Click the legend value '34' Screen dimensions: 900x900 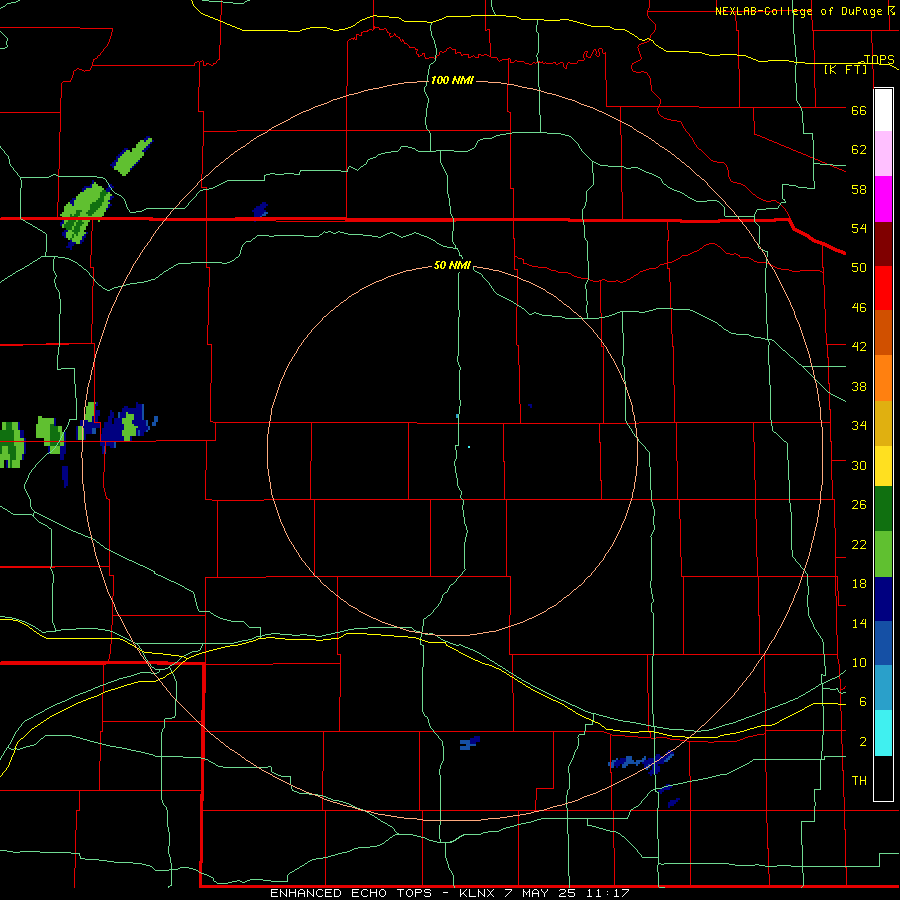859,426
